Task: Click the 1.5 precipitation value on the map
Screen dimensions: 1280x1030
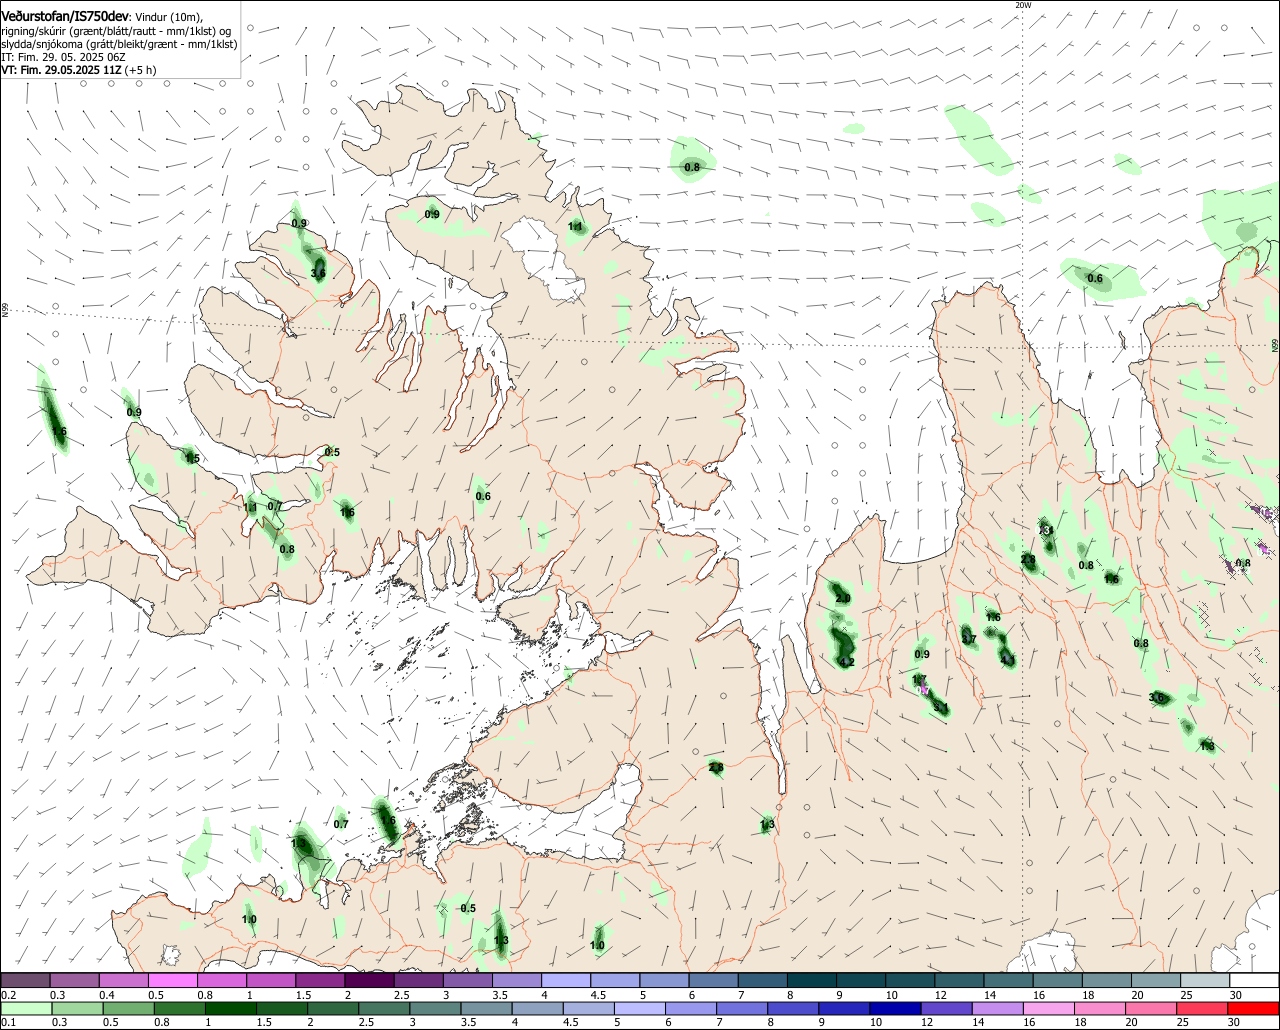Action: tap(192, 458)
